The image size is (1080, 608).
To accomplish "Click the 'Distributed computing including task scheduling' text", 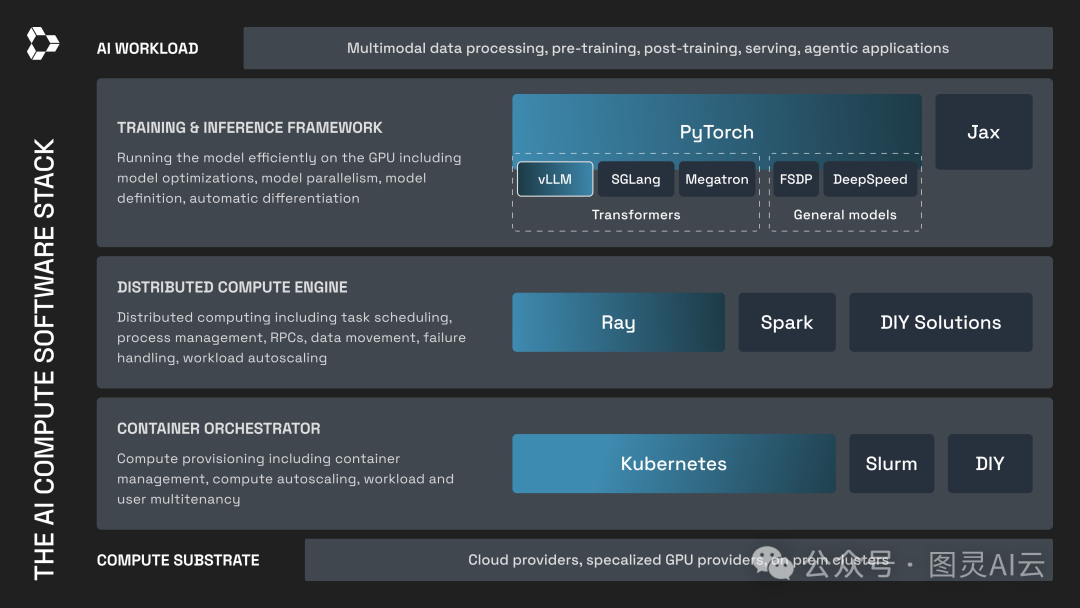I will pos(291,337).
